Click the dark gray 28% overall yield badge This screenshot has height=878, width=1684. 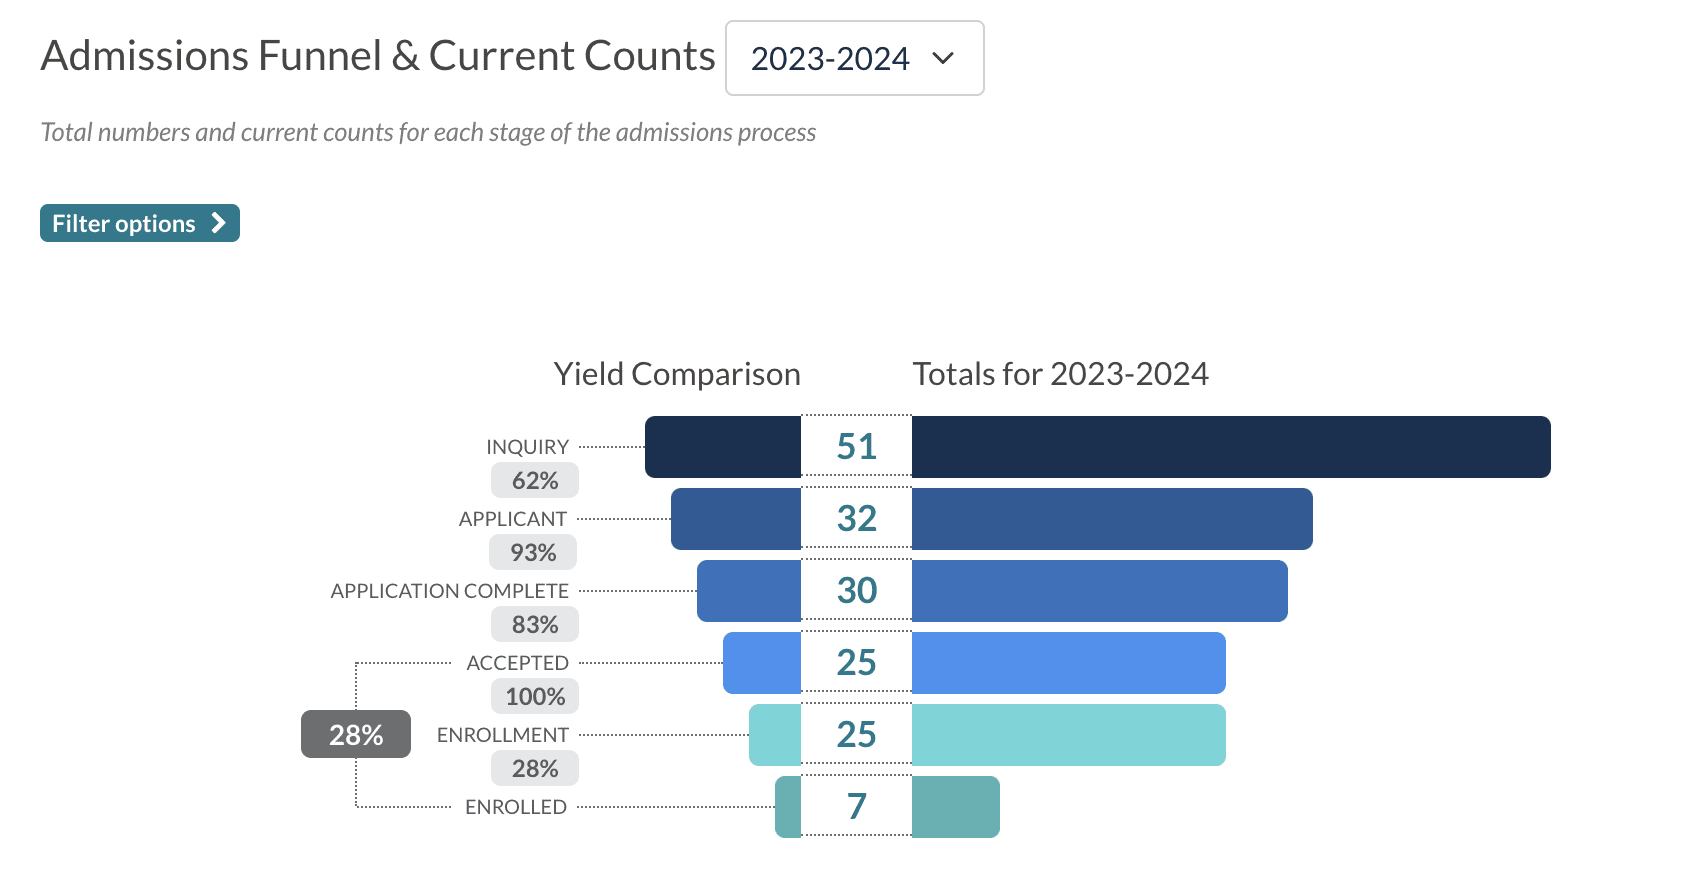(x=356, y=735)
